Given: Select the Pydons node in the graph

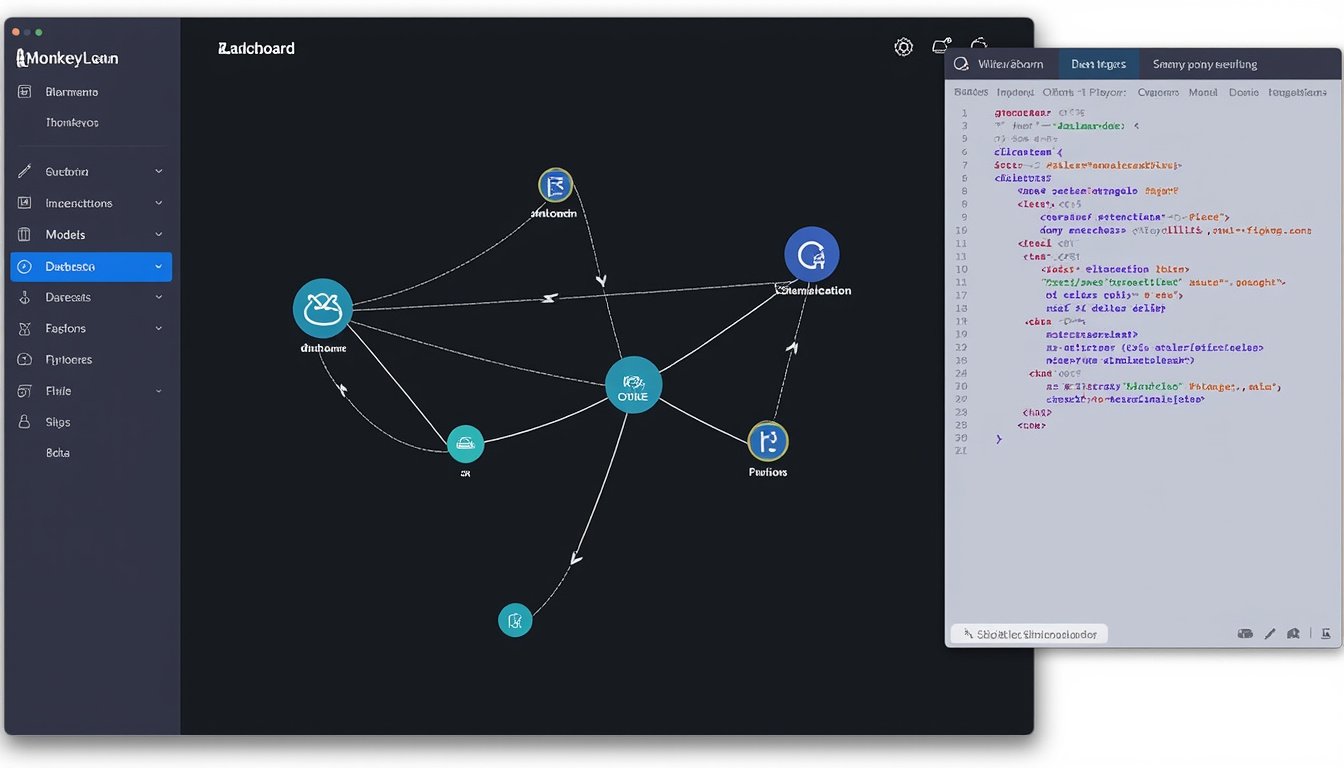Looking at the screenshot, I should [767, 439].
